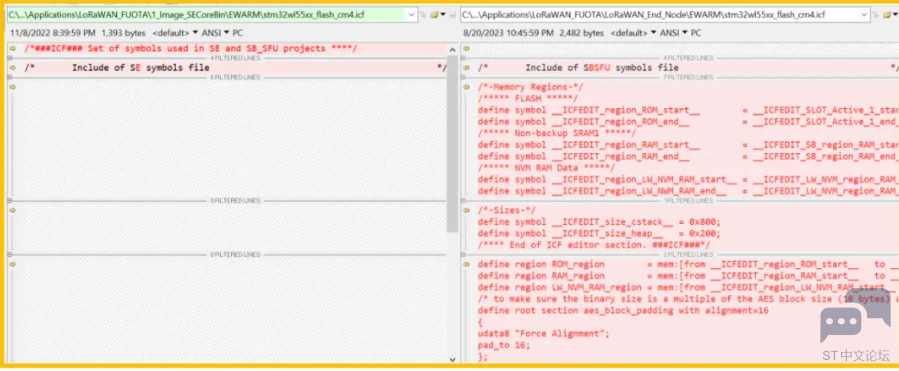Screen dimensions: 899x371
Task: Click the 'End of ICF editor section' line
Action: coord(594,245)
